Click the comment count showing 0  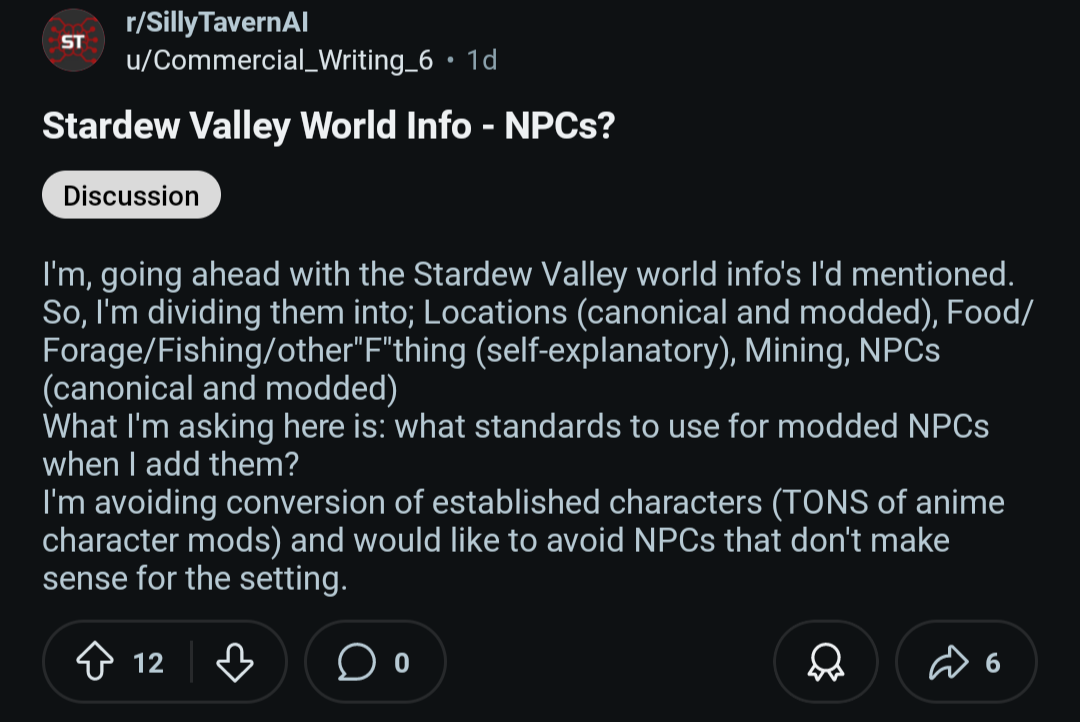402,663
